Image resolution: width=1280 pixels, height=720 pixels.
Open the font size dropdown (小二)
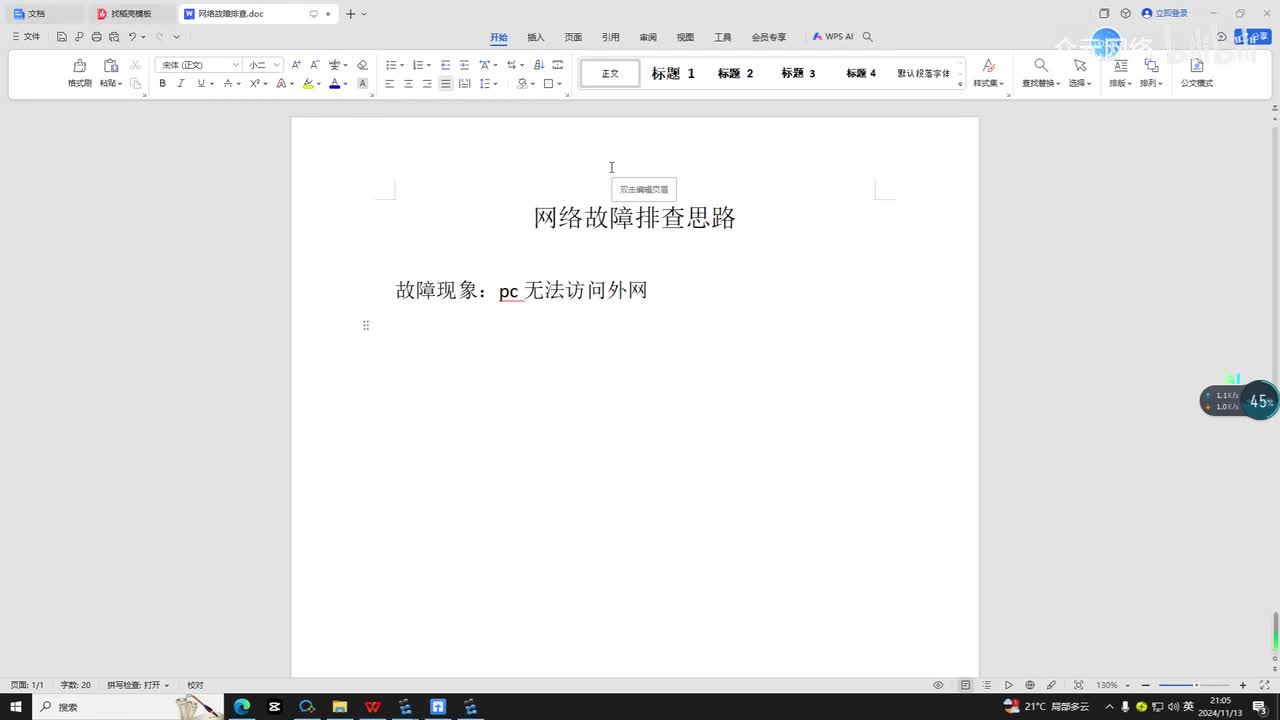277,65
